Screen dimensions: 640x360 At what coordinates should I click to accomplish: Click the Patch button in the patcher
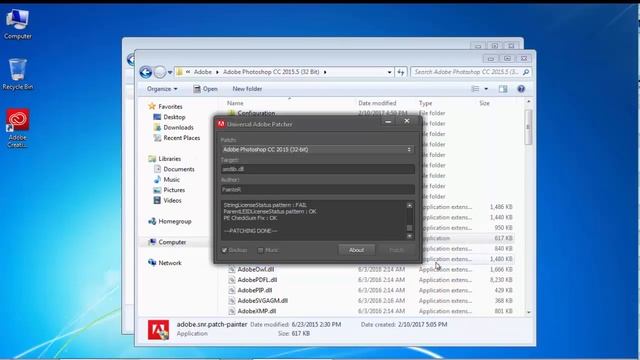click(x=396, y=250)
